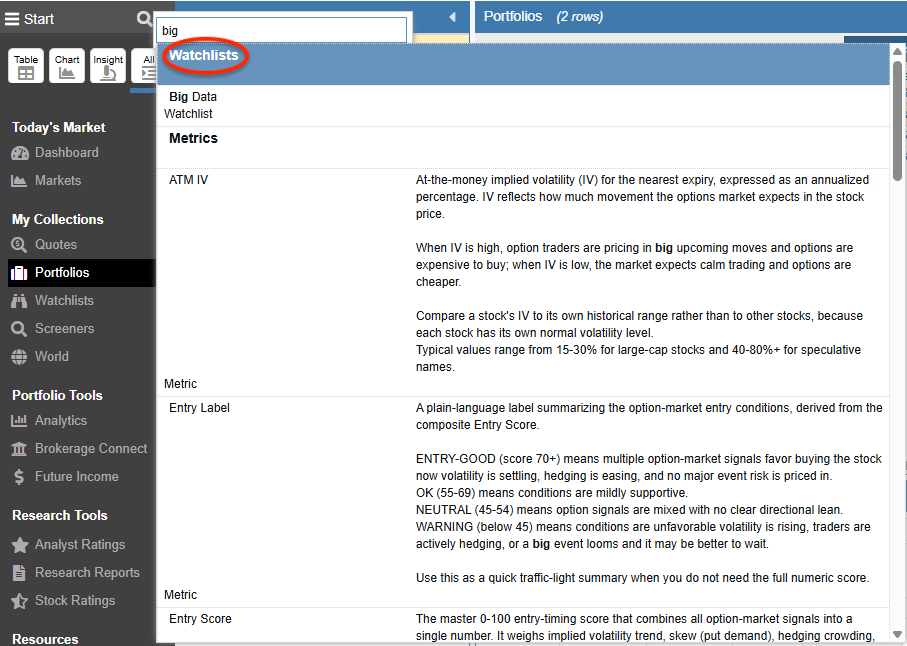
Task: Click into the search box containing 'big'
Action: [x=282, y=30]
